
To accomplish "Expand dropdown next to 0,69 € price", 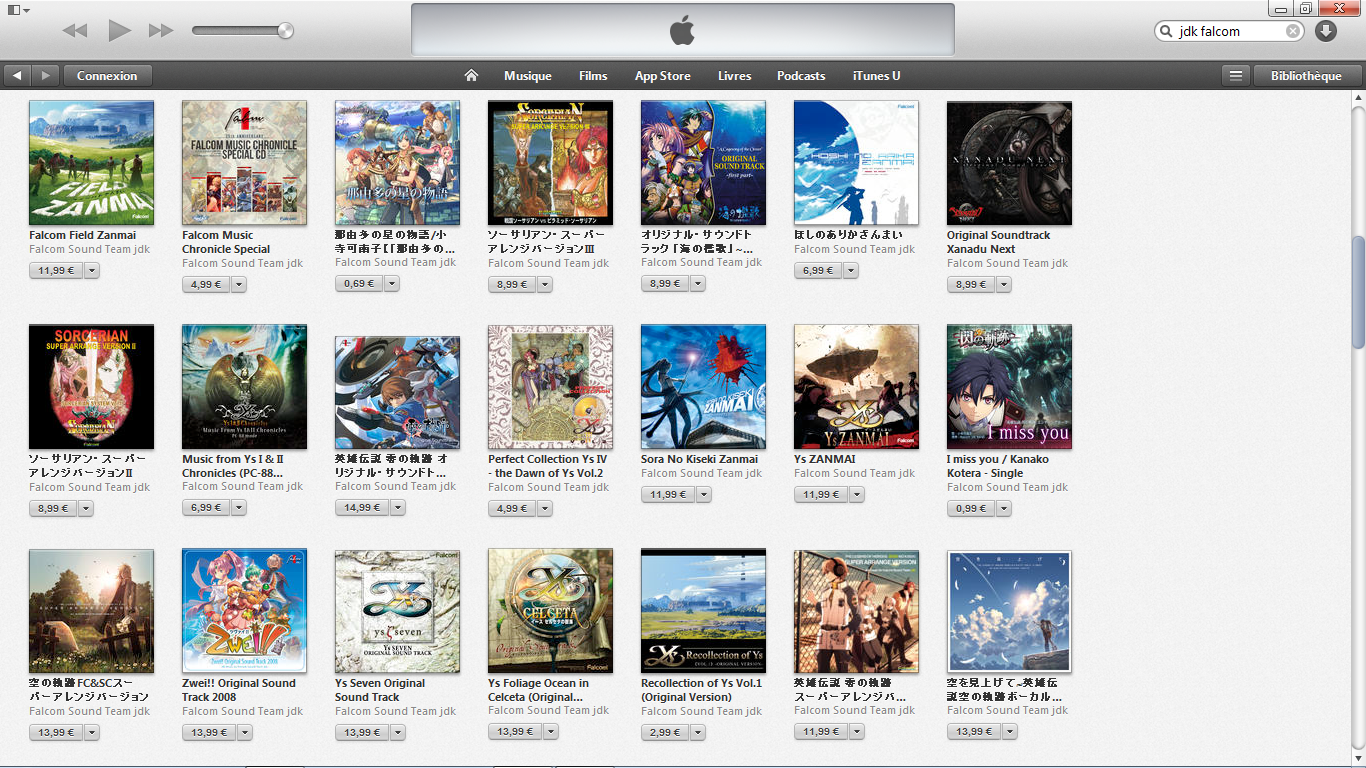I will click(391, 284).
